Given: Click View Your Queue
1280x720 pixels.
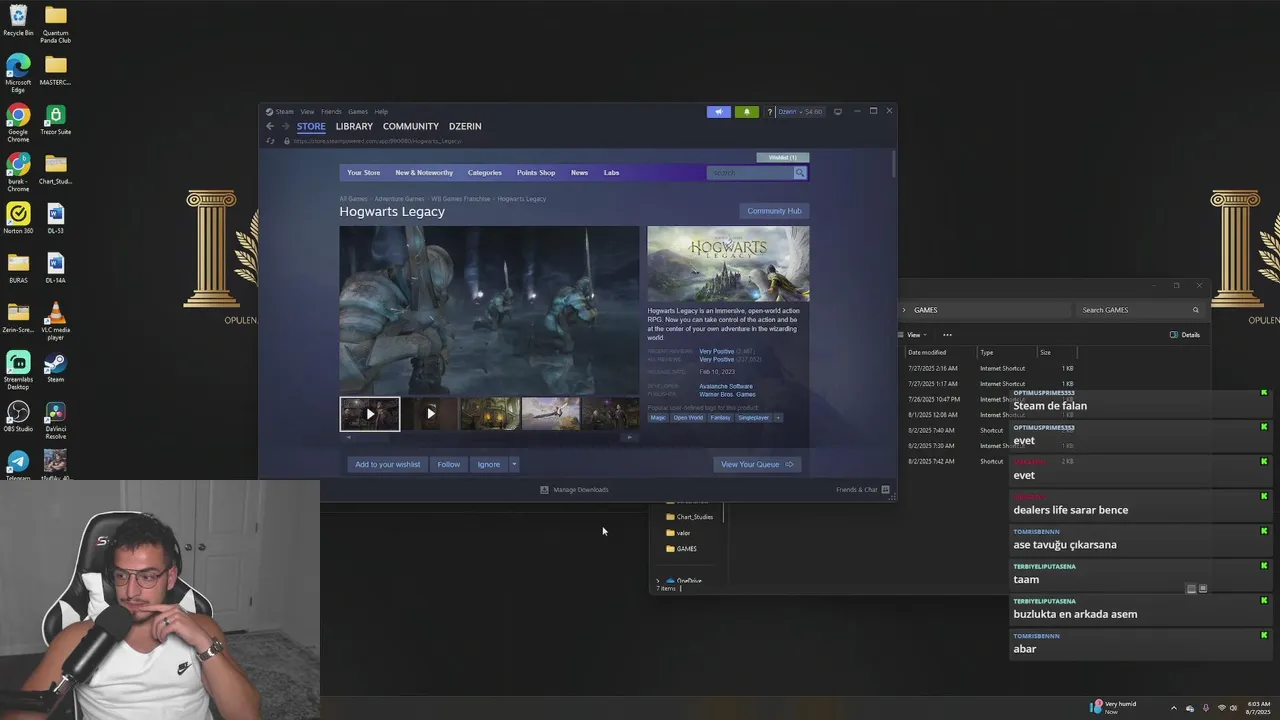Looking at the screenshot, I should pyautogui.click(x=757, y=464).
